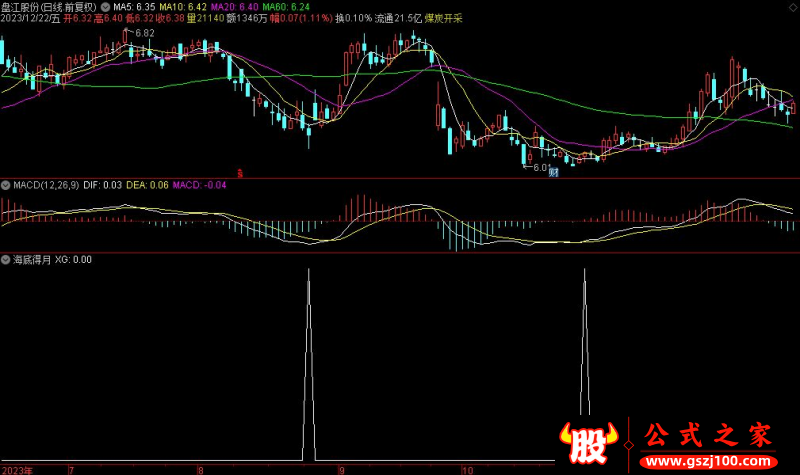Click the 6.01 low price marker

[x=541, y=167]
